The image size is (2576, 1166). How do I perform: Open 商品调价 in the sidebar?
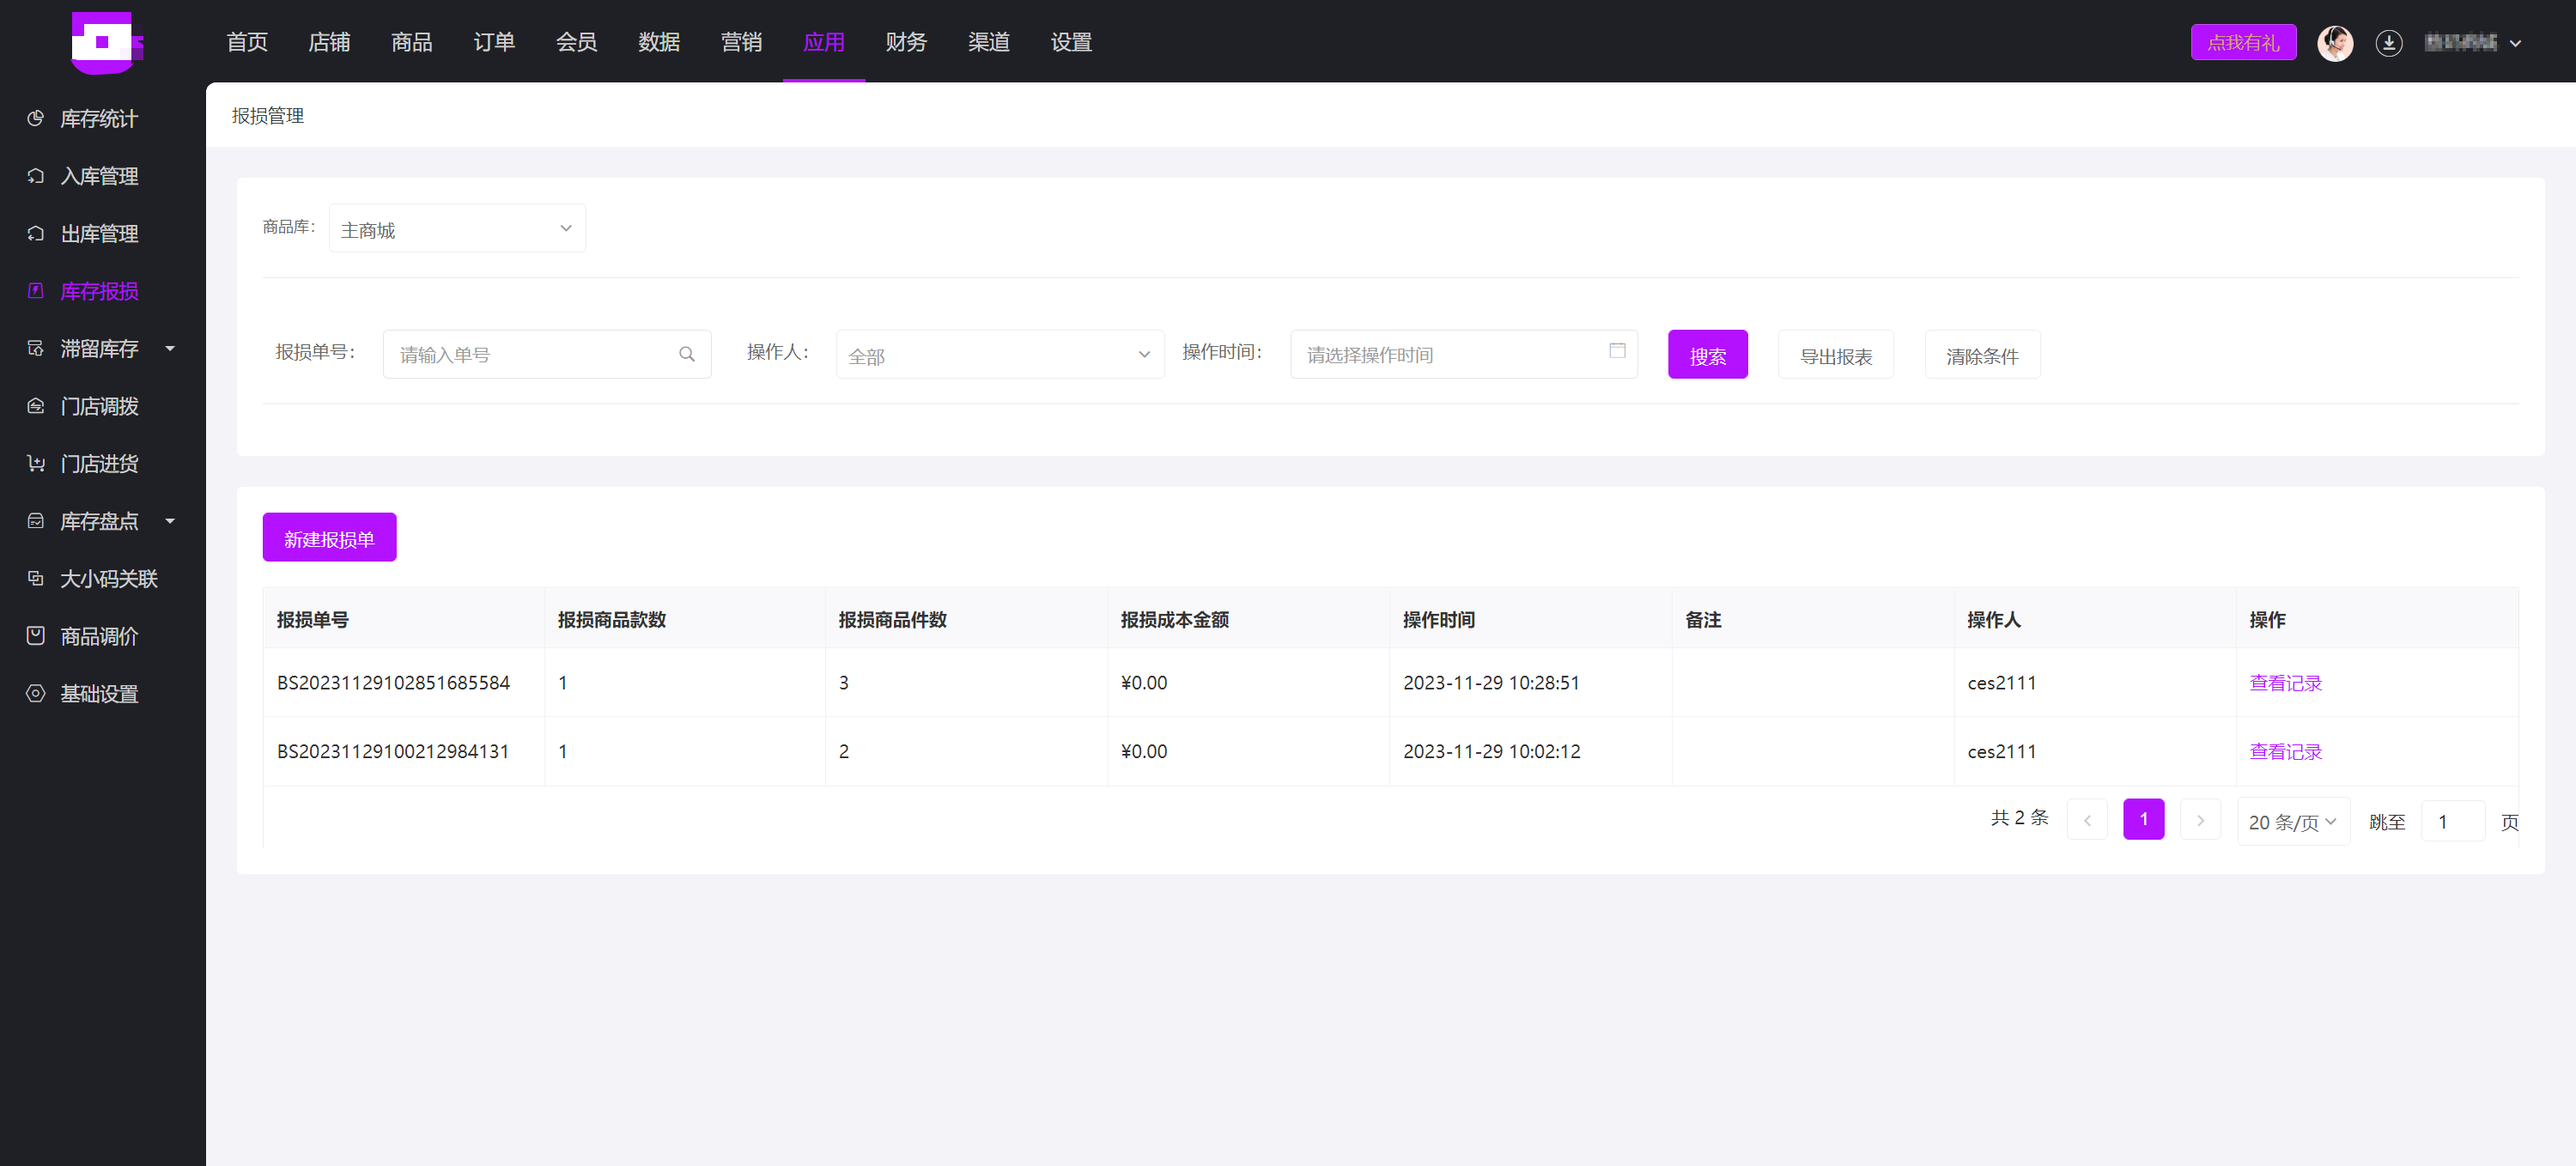[x=98, y=636]
